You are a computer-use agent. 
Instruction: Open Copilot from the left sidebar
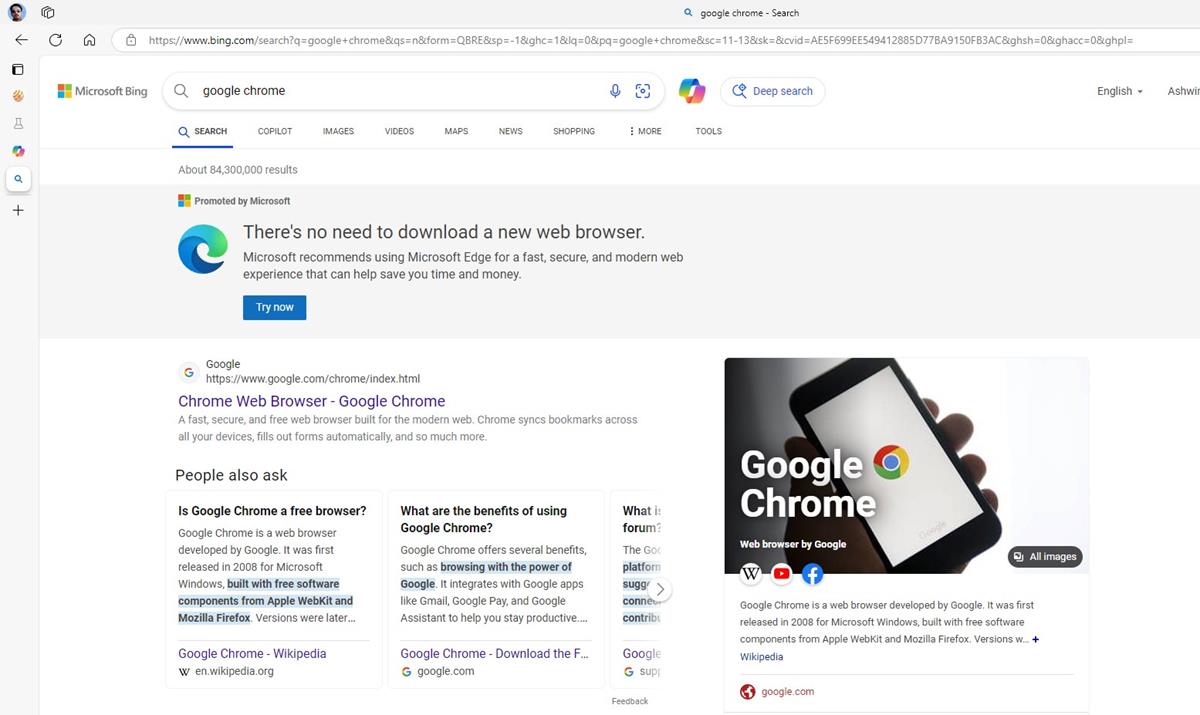click(x=18, y=151)
